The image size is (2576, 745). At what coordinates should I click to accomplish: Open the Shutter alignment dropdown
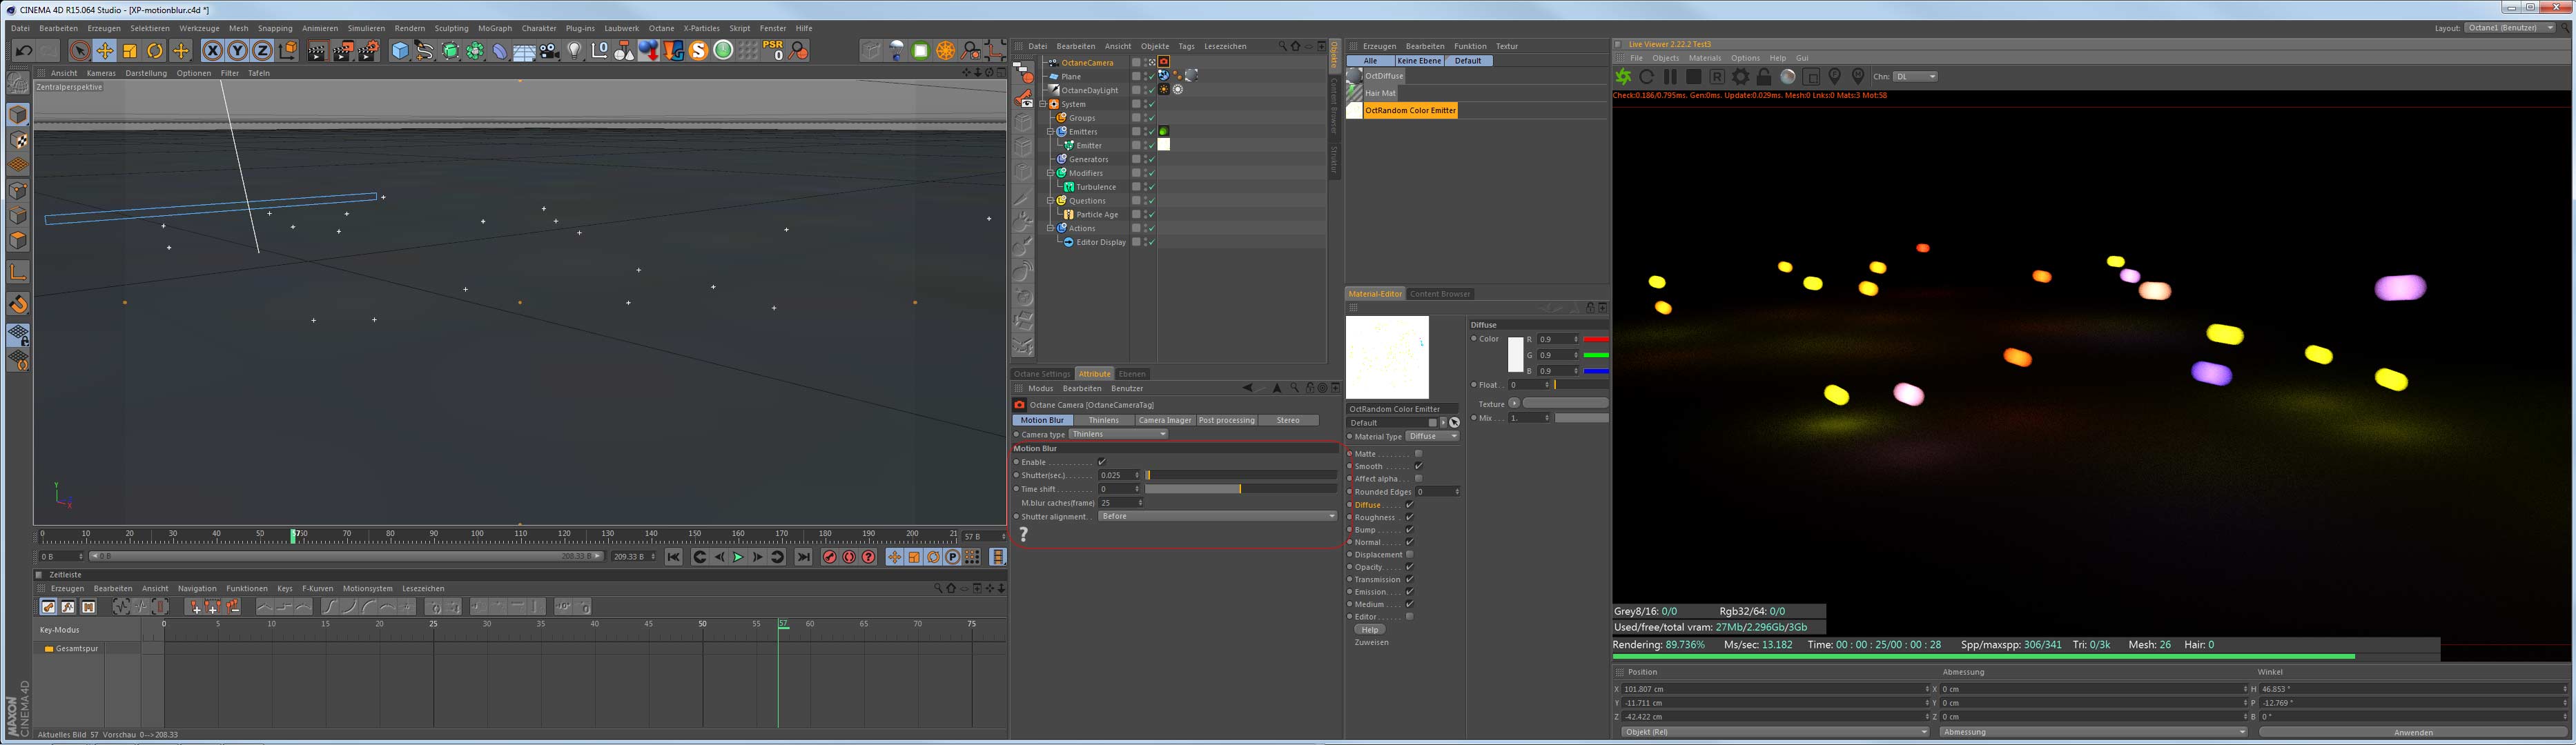click(x=1217, y=516)
